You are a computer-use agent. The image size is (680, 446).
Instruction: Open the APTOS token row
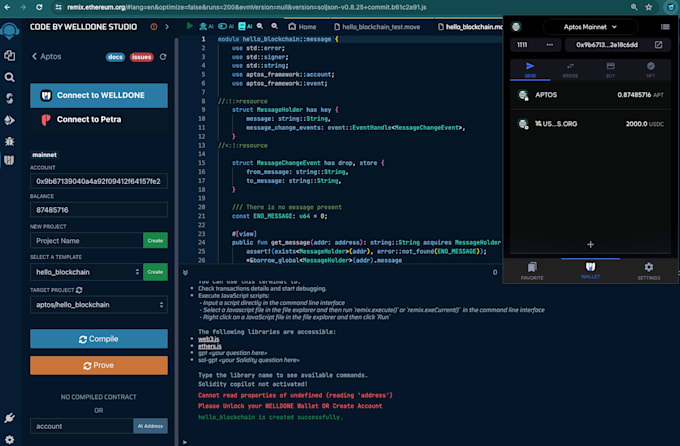coord(590,95)
